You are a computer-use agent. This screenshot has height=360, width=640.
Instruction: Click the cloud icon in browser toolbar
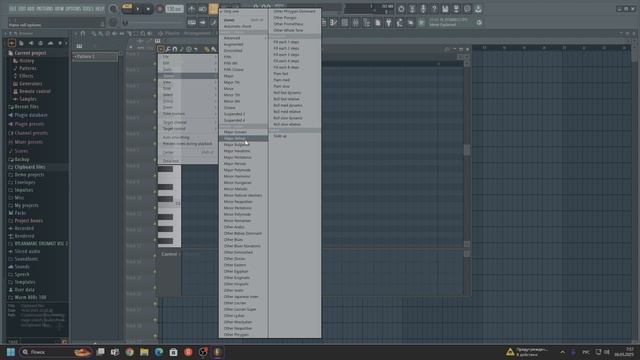coord(50,43)
